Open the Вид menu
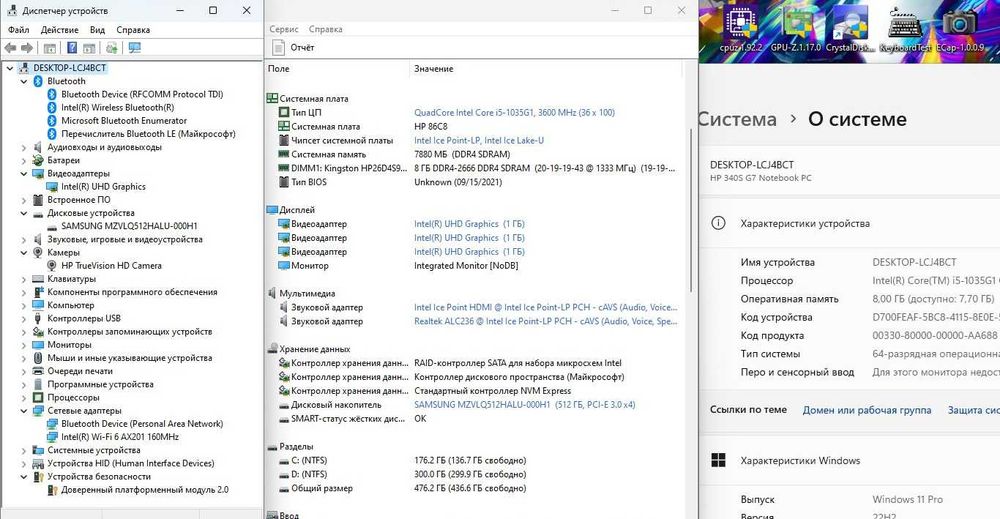This screenshot has width=1000, height=519. (97, 29)
